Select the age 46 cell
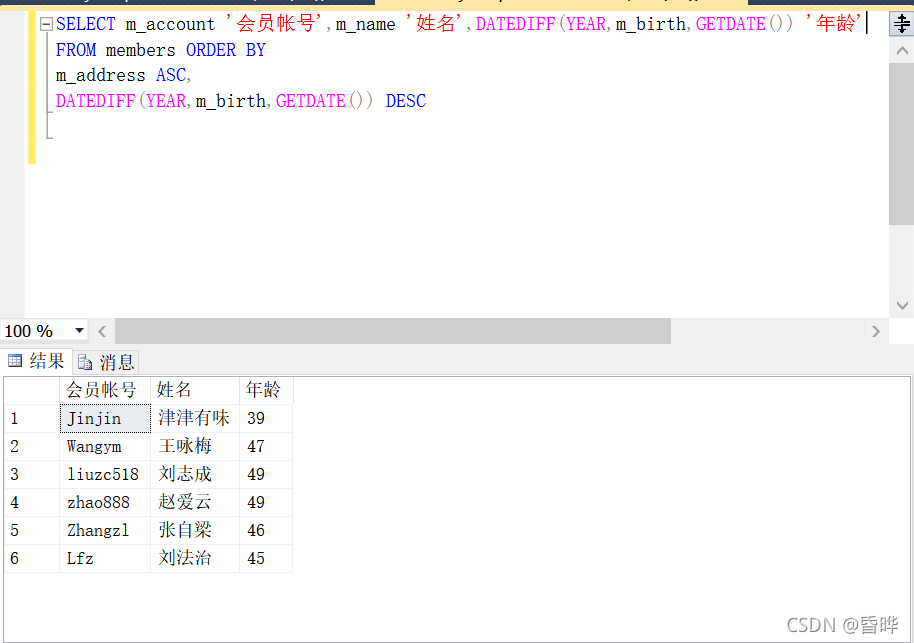 266,530
